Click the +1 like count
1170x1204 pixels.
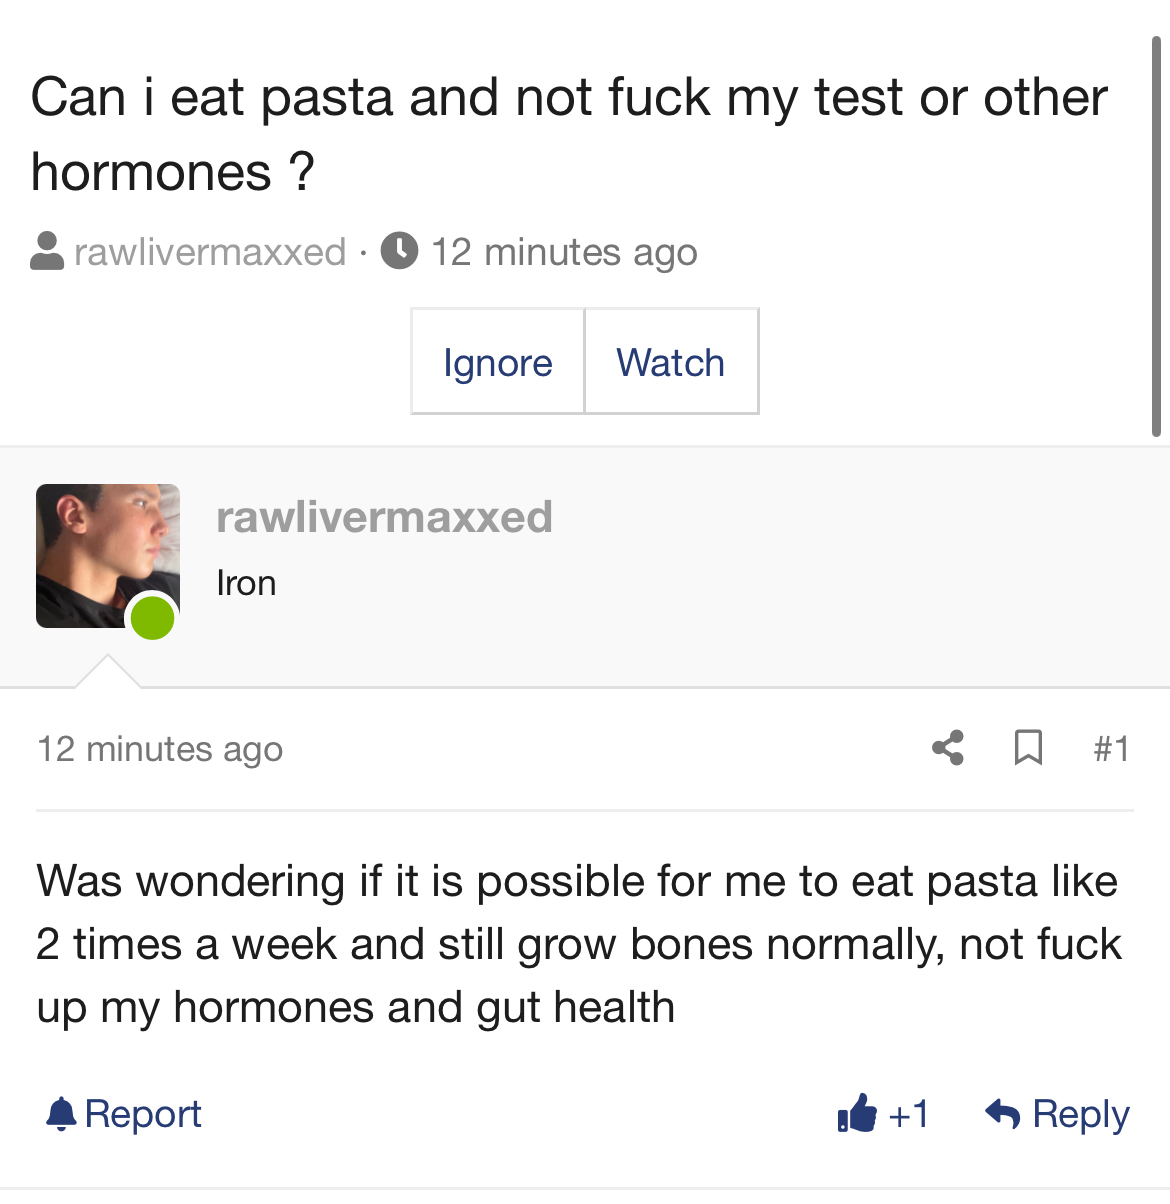(x=908, y=1114)
